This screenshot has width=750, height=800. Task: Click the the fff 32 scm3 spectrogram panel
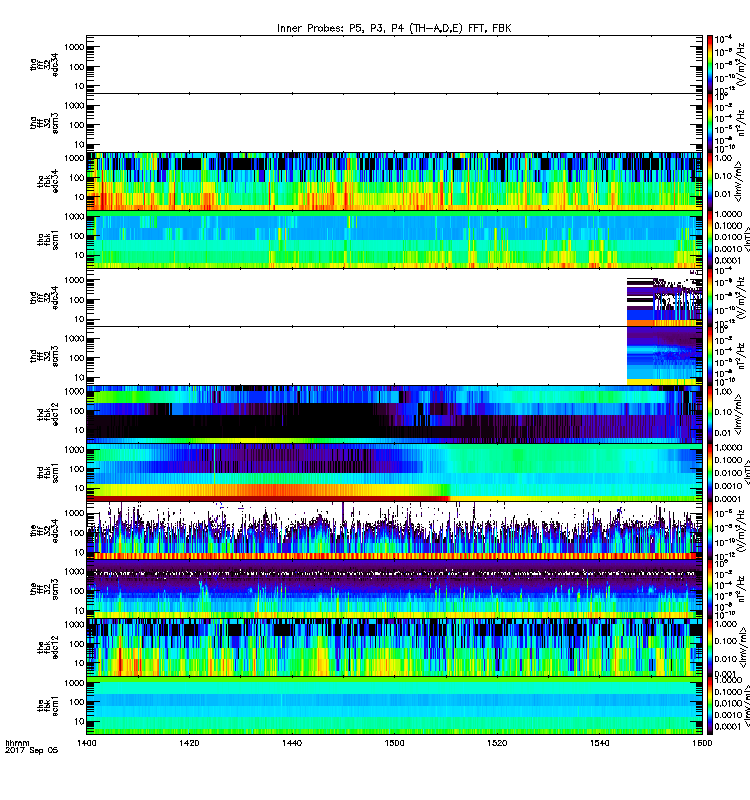(x=394, y=589)
